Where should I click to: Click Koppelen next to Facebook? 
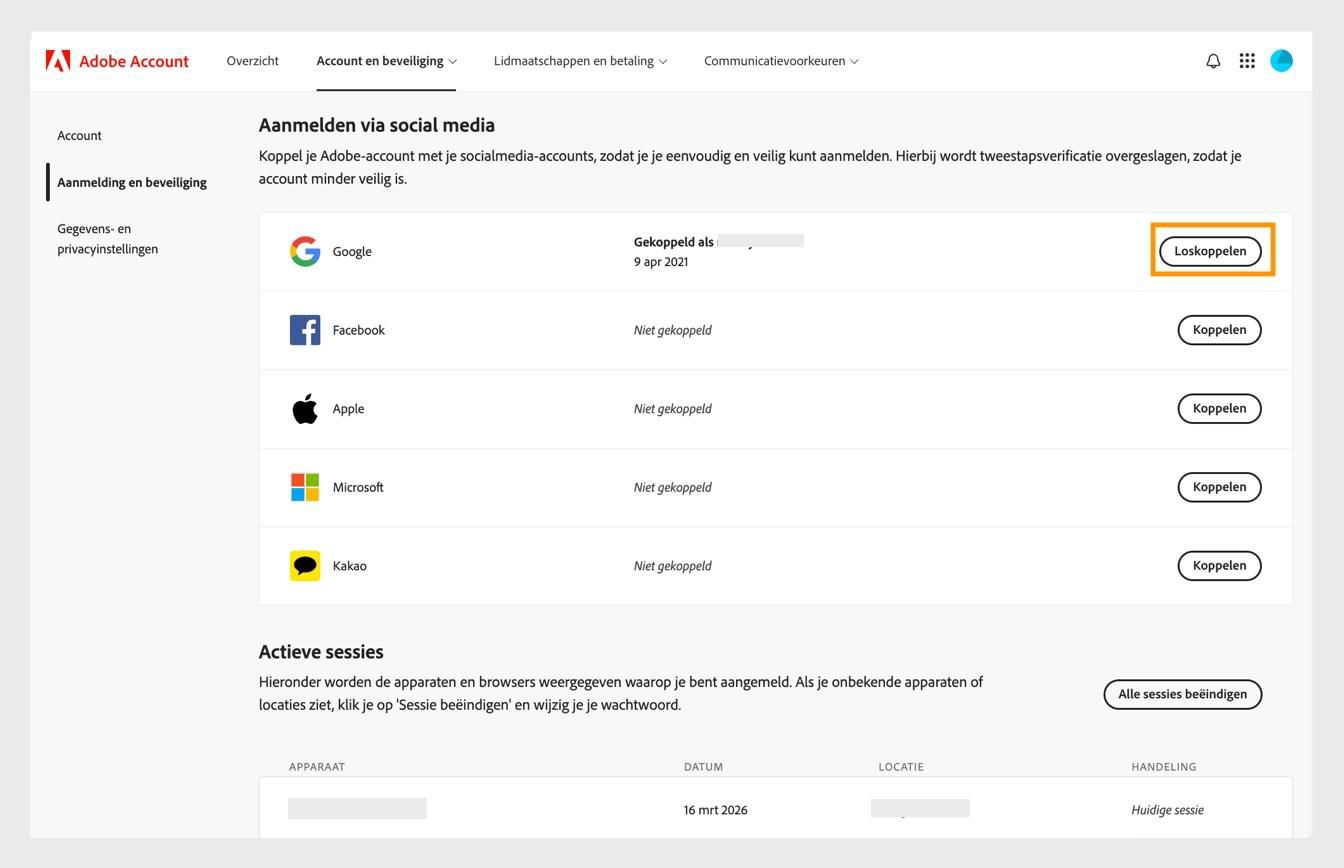pyautogui.click(x=1219, y=330)
